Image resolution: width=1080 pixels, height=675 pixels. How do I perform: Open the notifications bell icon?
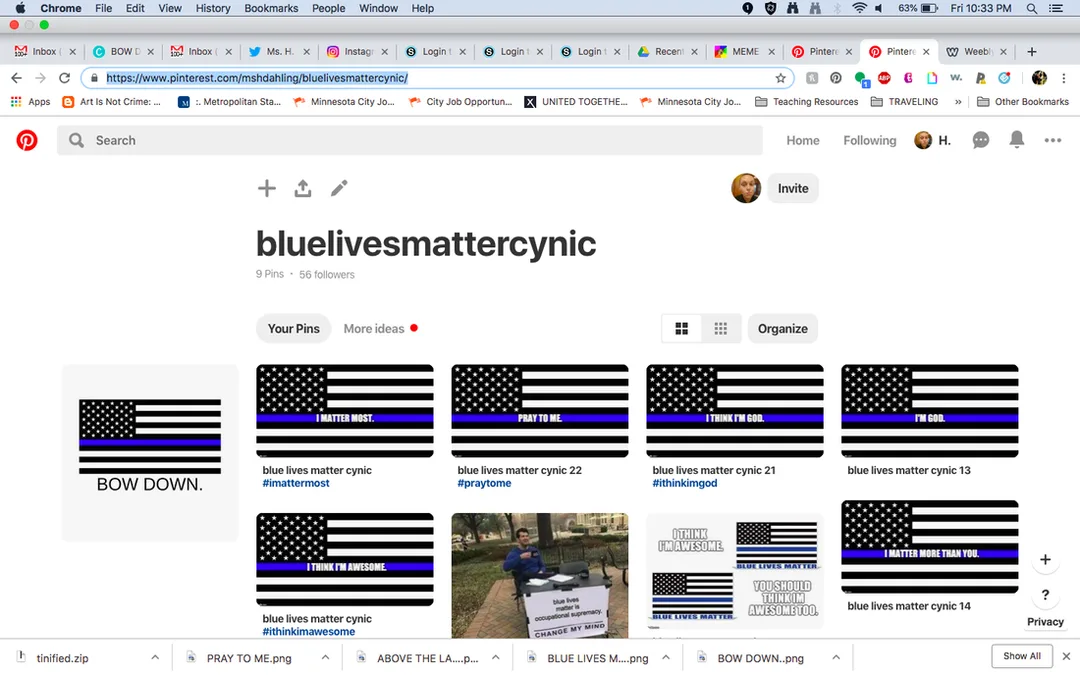click(1017, 140)
